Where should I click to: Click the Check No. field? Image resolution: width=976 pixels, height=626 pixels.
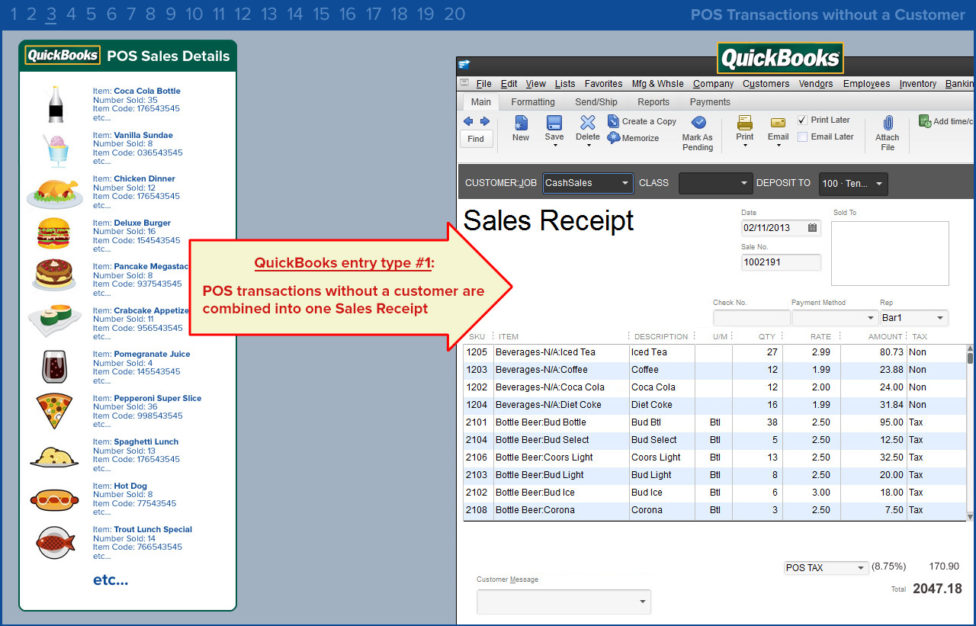tap(751, 318)
